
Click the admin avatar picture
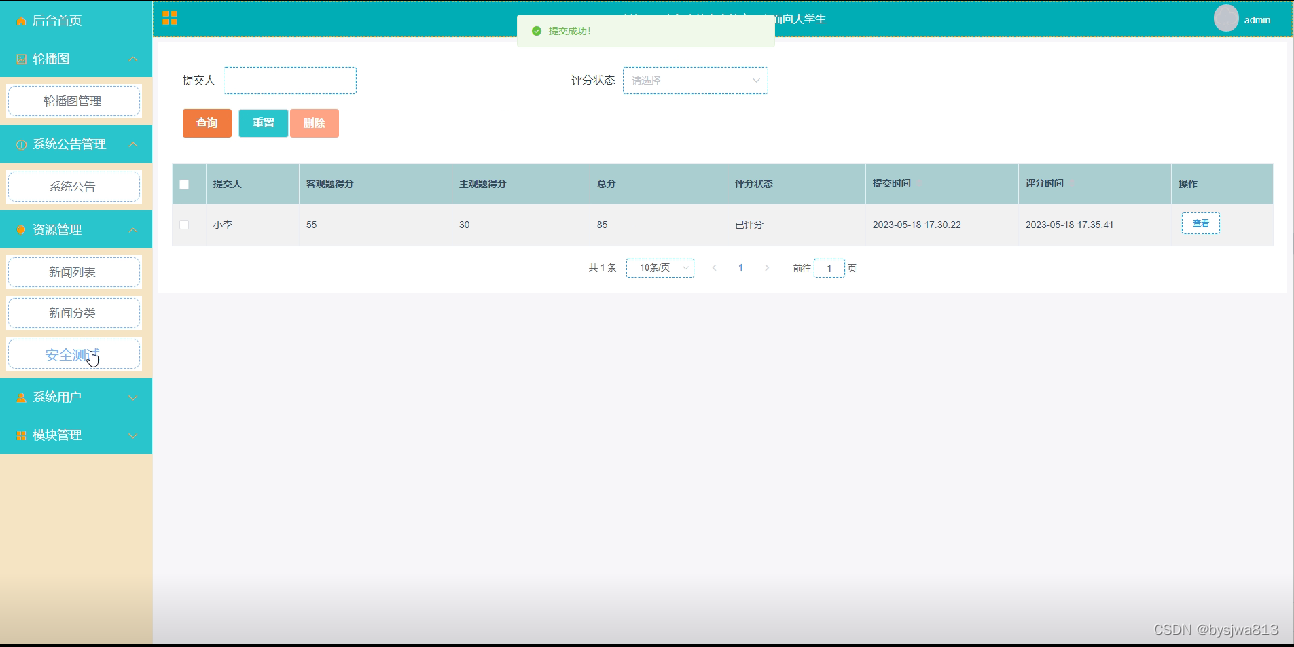coord(1226,18)
